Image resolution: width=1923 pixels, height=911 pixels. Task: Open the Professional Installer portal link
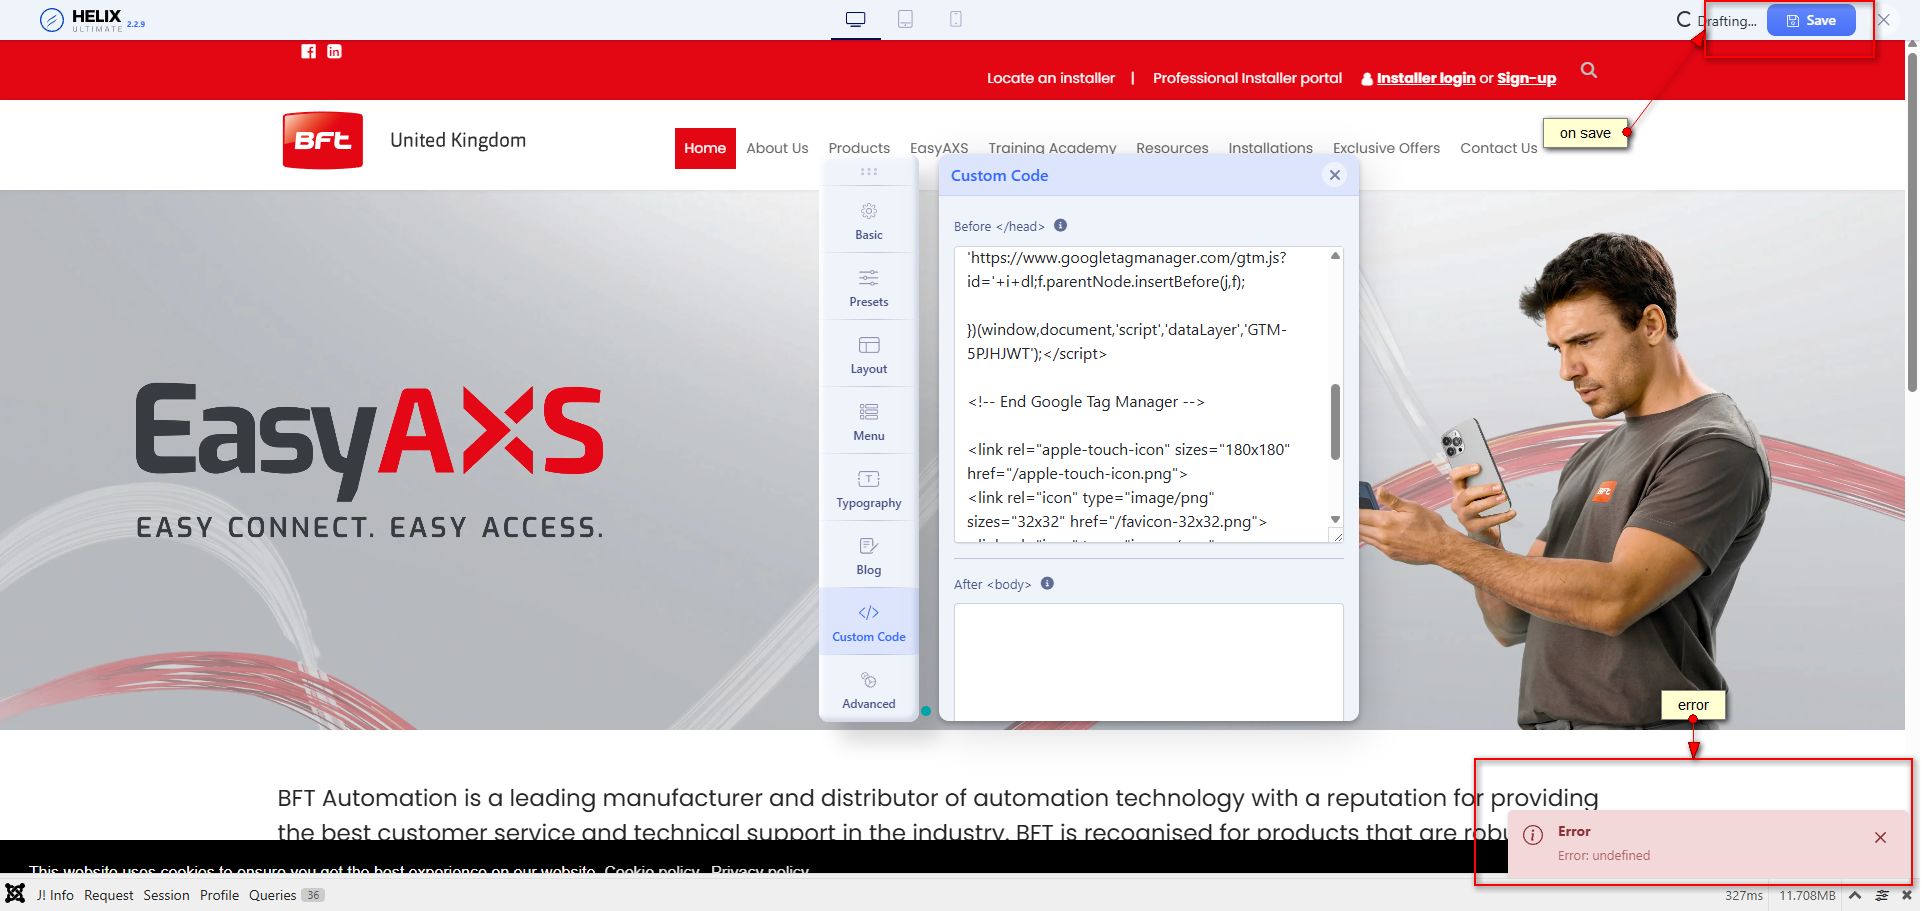[x=1247, y=78]
